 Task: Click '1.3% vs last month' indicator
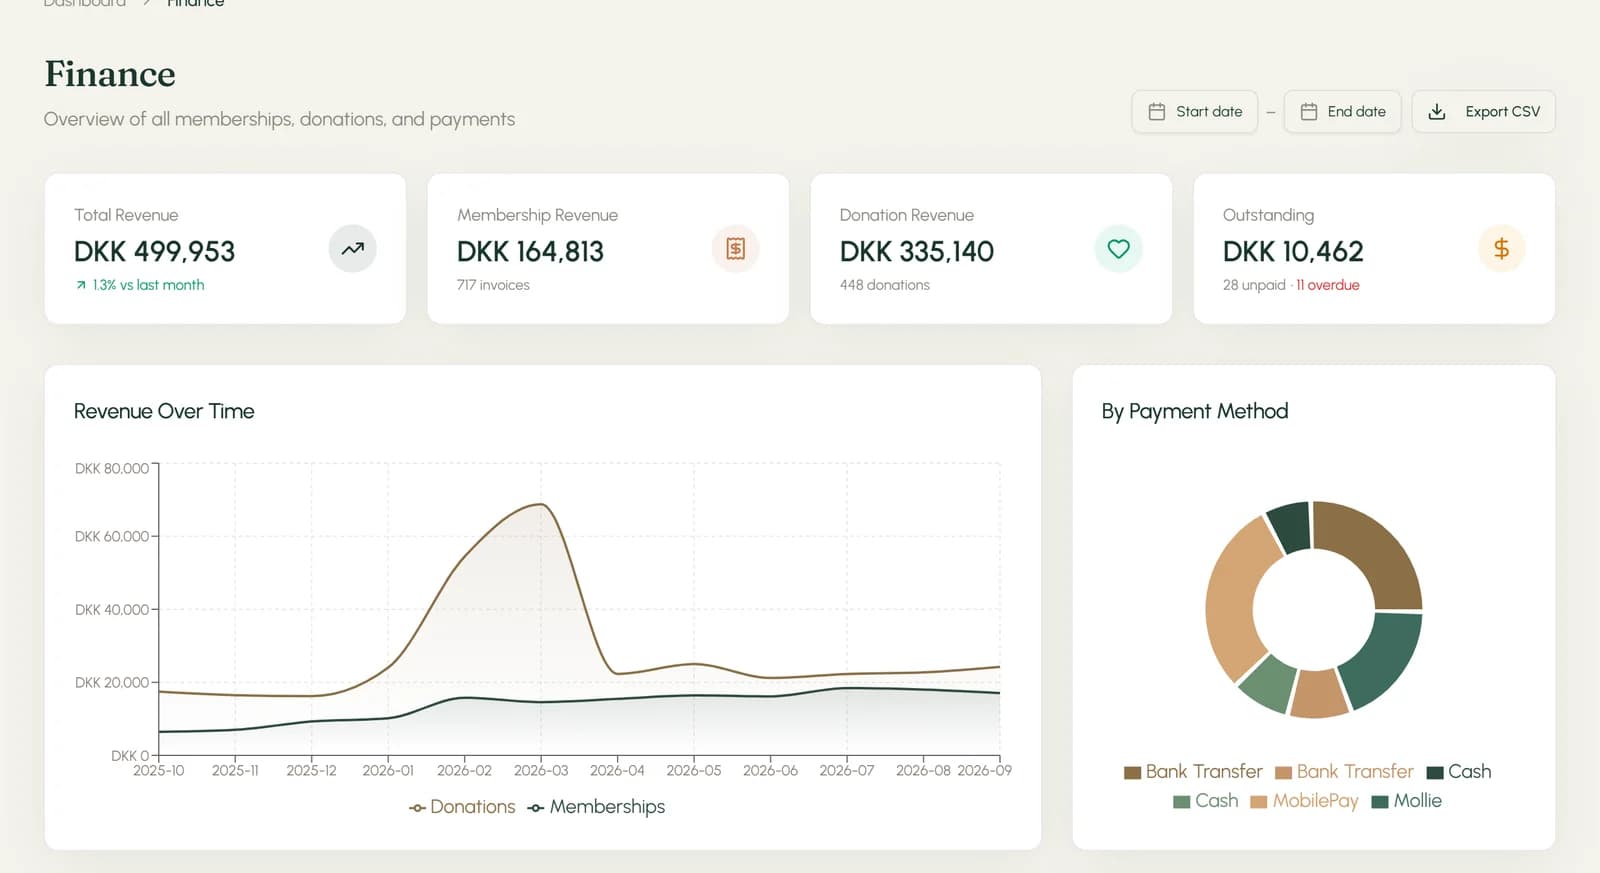click(140, 285)
